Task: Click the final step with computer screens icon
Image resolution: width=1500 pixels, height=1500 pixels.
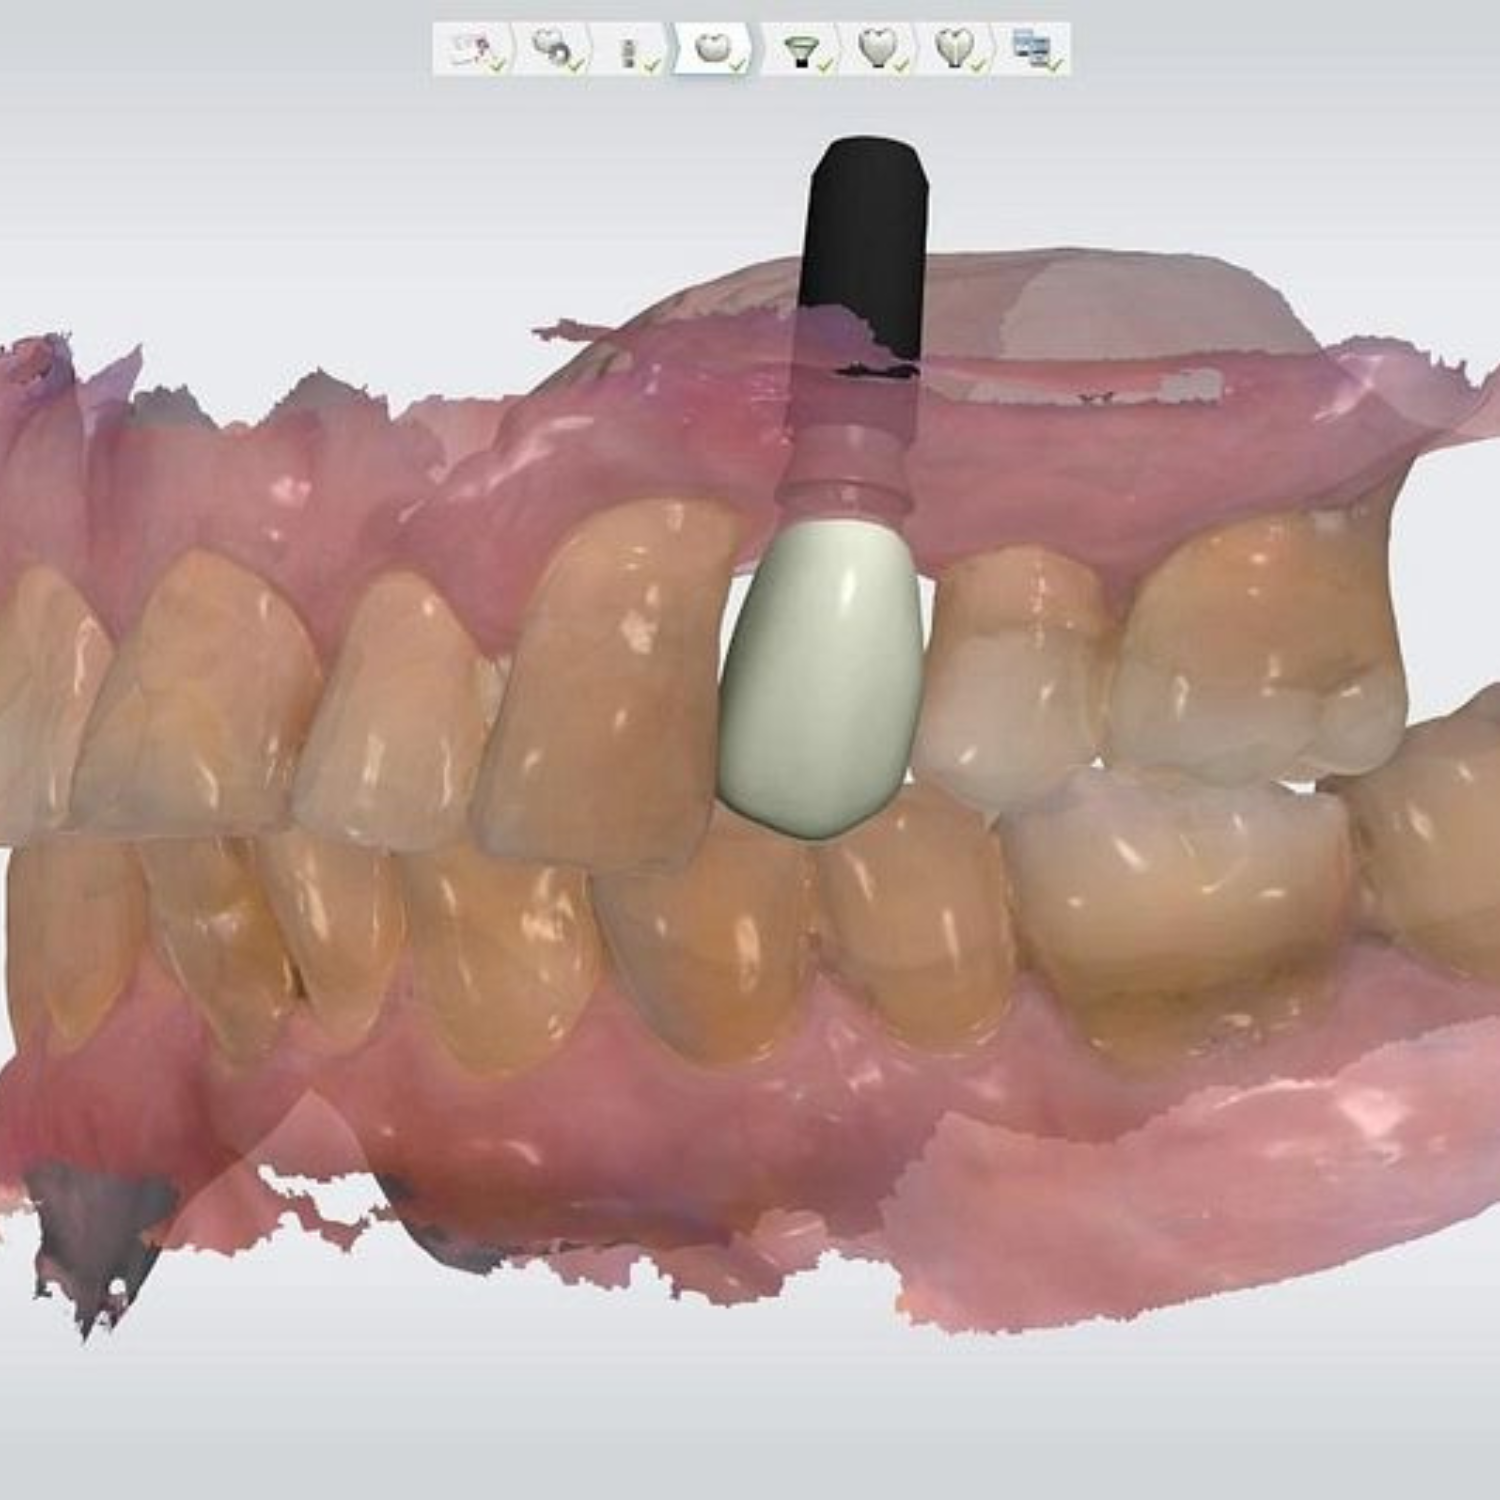Action: [x=1032, y=49]
